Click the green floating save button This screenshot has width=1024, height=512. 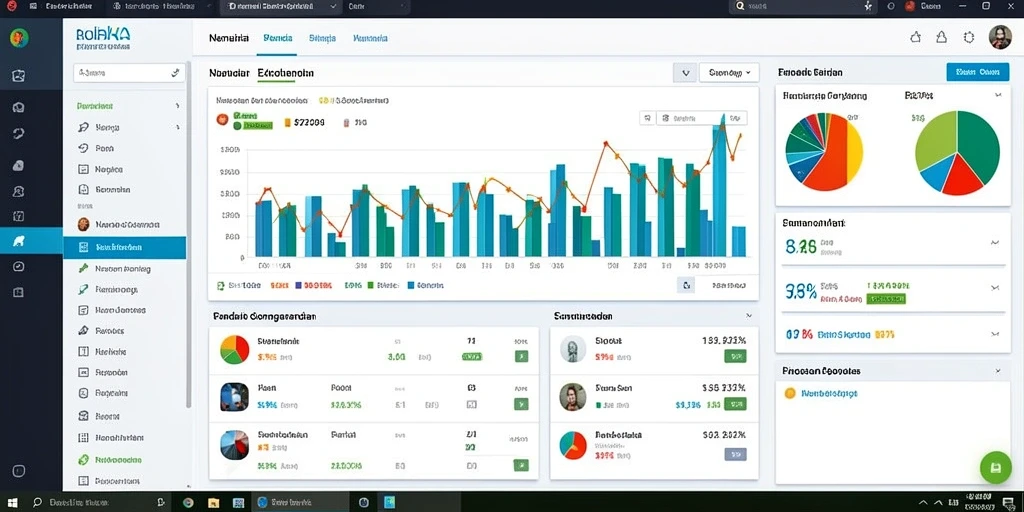(x=995, y=468)
